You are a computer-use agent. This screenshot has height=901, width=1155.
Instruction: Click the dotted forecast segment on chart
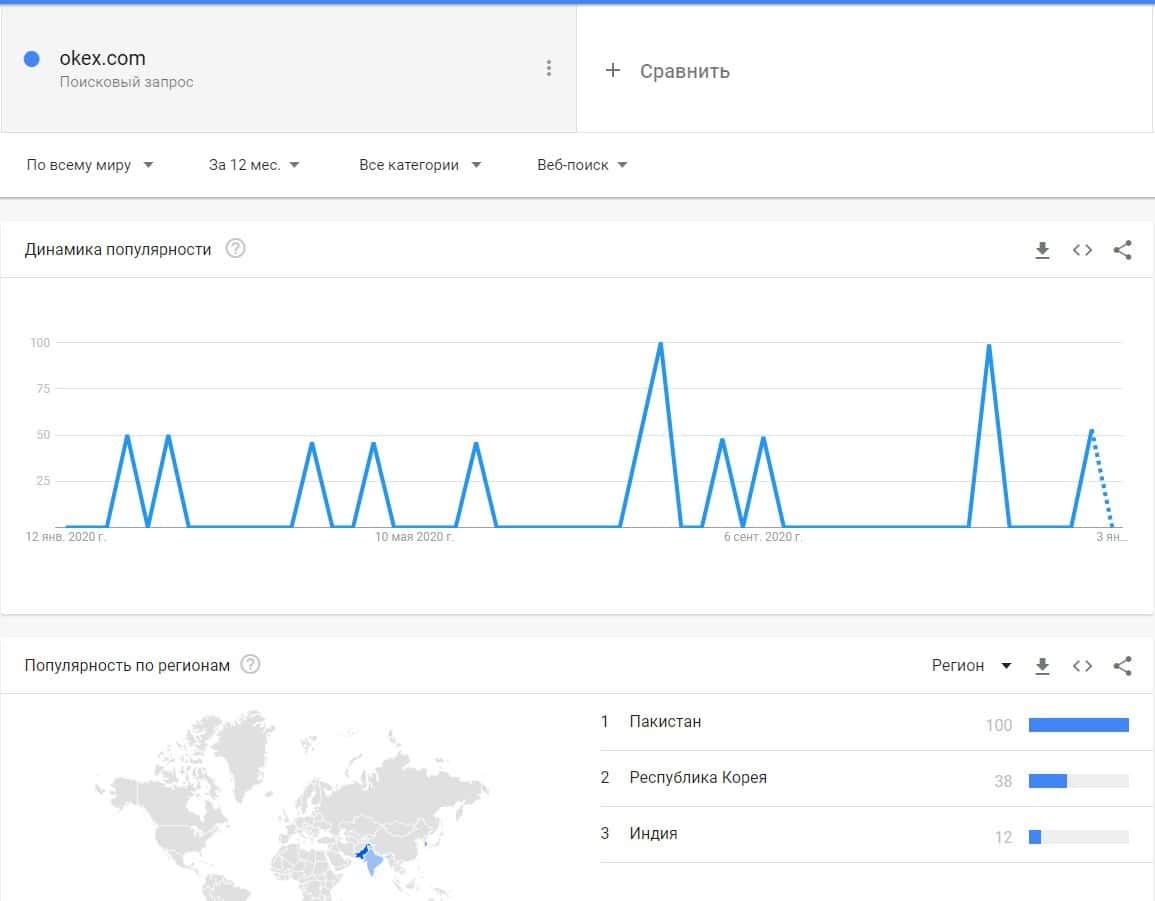coord(1102,479)
